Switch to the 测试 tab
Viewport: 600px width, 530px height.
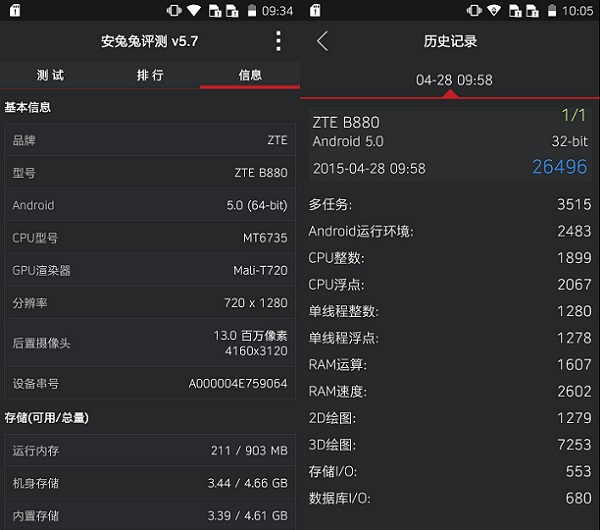[50, 75]
